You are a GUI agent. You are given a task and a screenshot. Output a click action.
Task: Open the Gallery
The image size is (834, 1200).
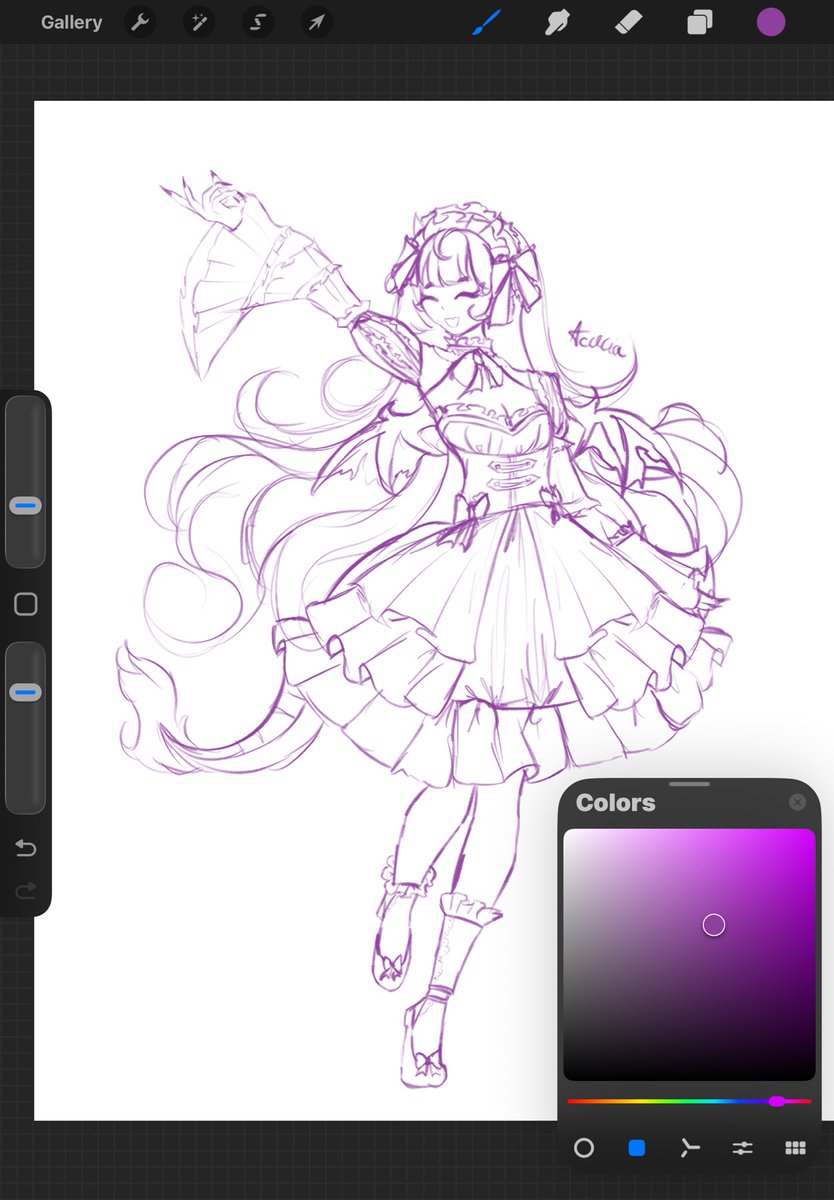click(71, 22)
